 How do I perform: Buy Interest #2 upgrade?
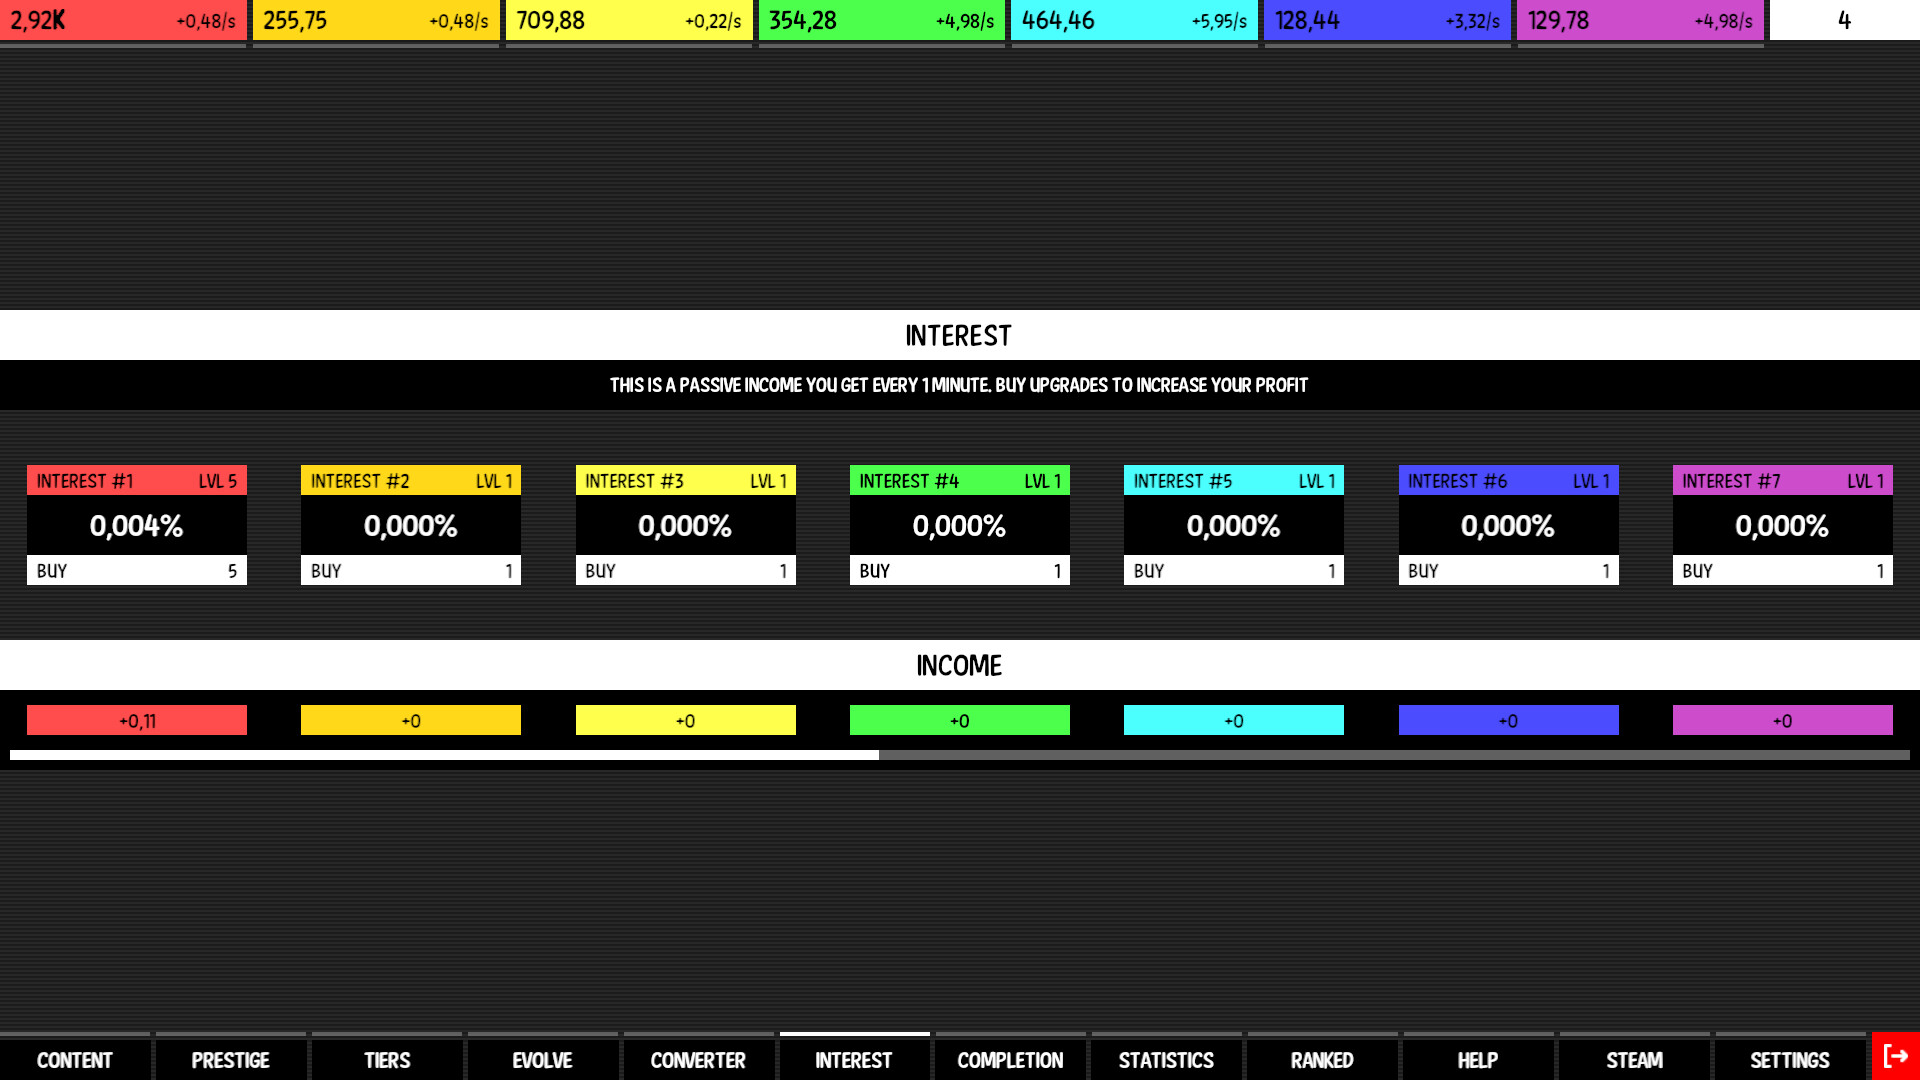(411, 570)
